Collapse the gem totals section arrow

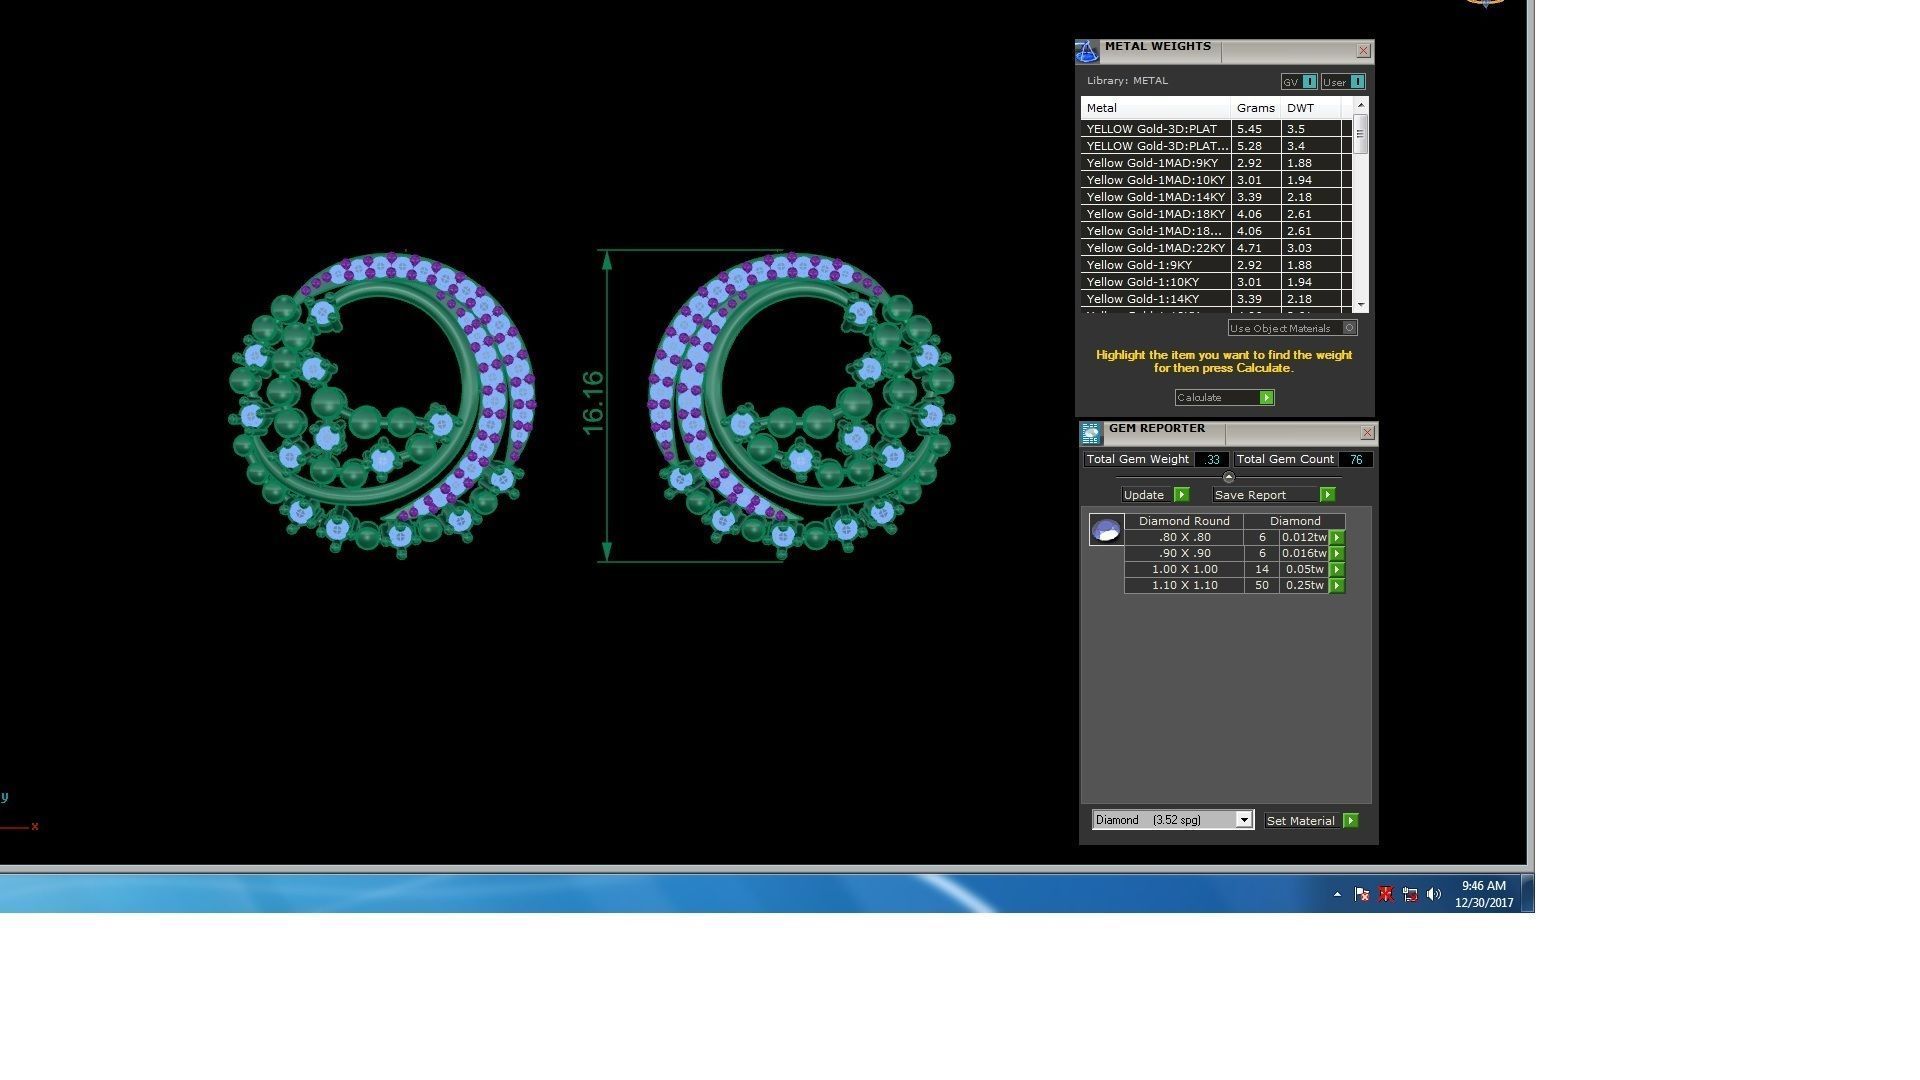point(1229,477)
